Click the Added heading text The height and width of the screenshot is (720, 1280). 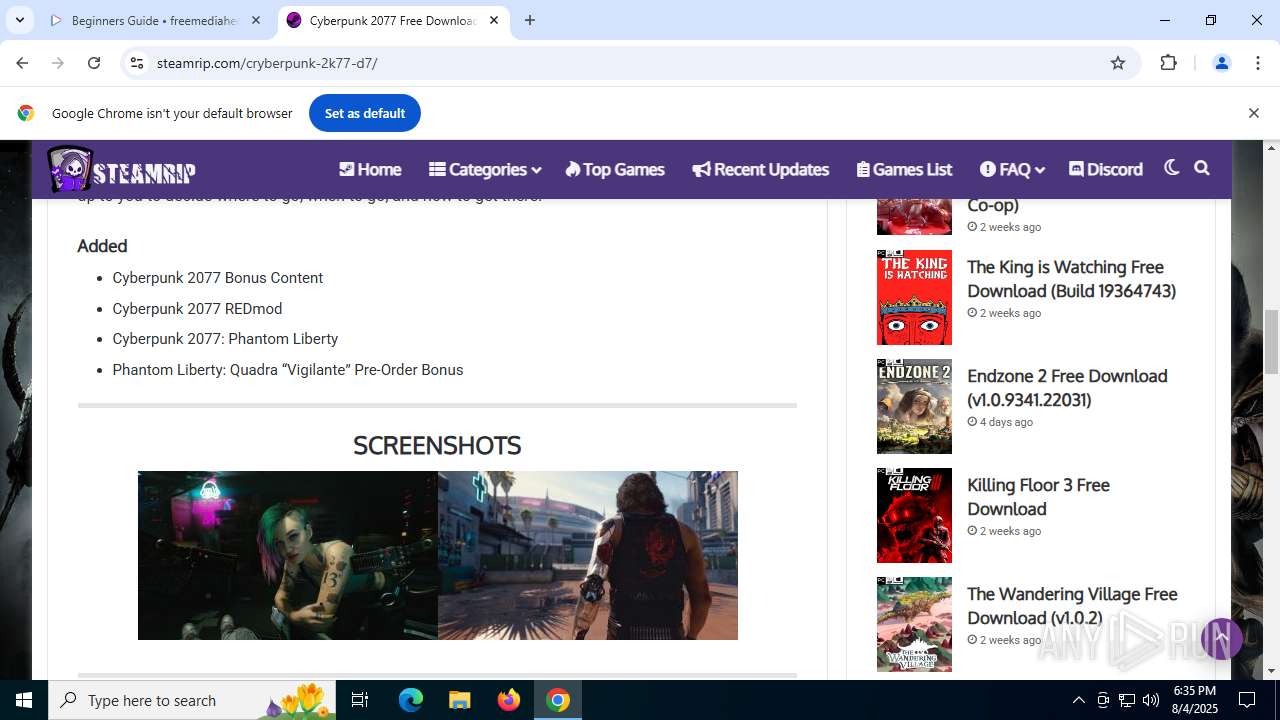(102, 246)
